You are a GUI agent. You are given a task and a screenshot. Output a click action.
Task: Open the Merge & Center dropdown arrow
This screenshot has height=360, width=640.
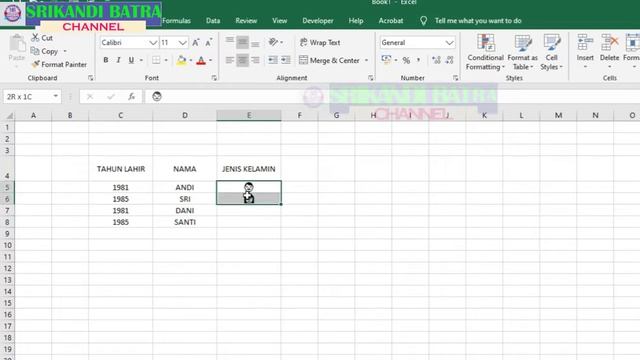[x=367, y=60]
